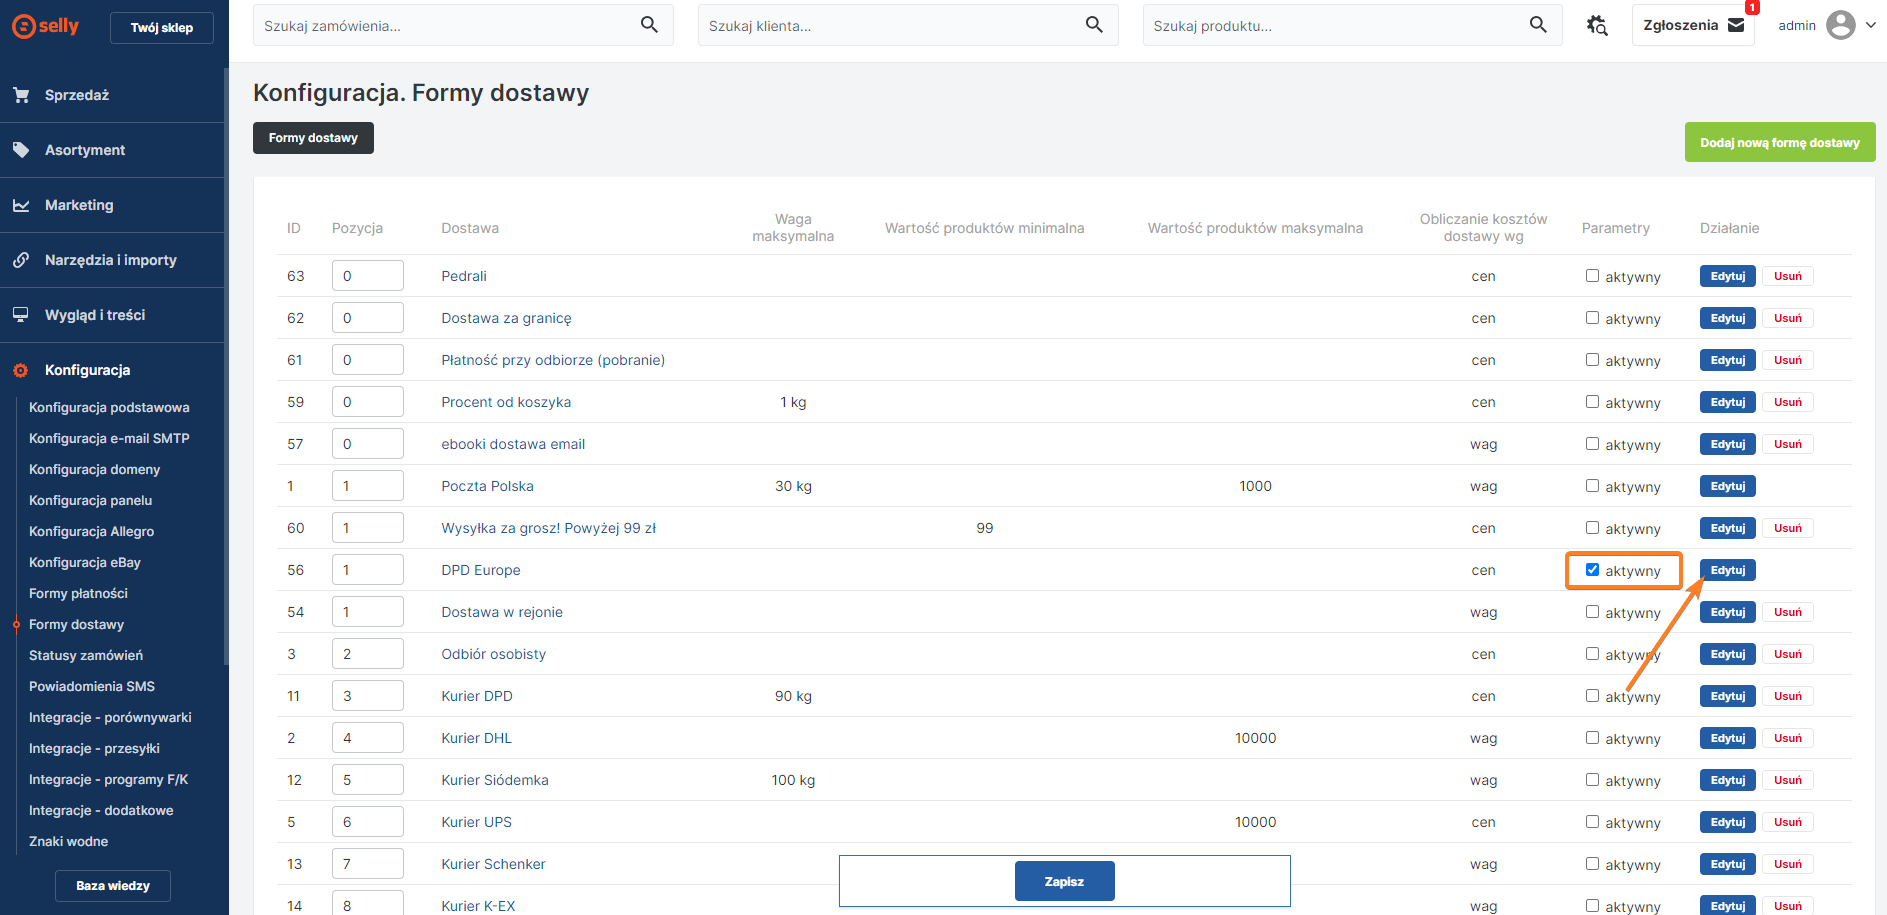Open the settings search gear icon

coord(1597,26)
